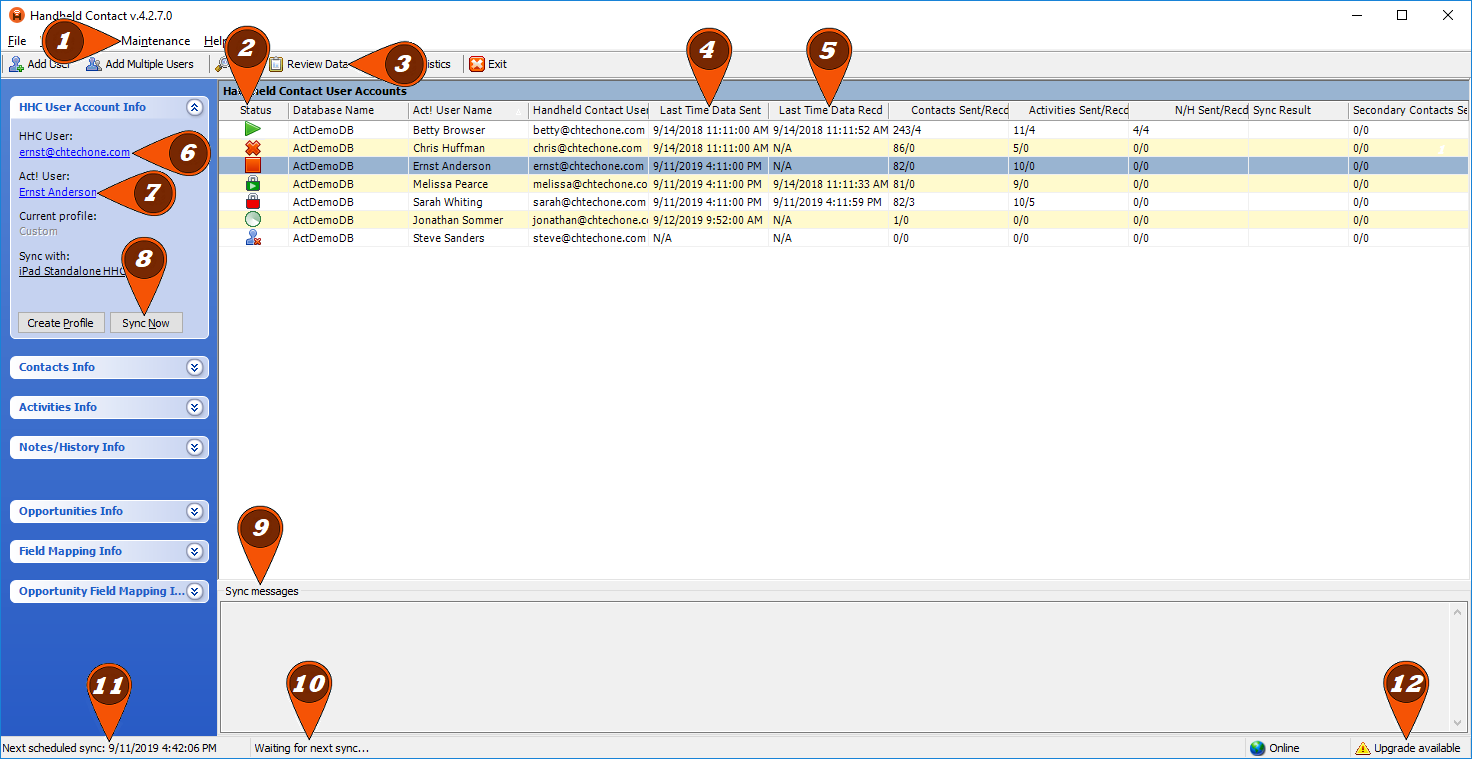Select the Sarah Whiting user name cell
This screenshot has height=761, width=1473.
tap(468, 202)
